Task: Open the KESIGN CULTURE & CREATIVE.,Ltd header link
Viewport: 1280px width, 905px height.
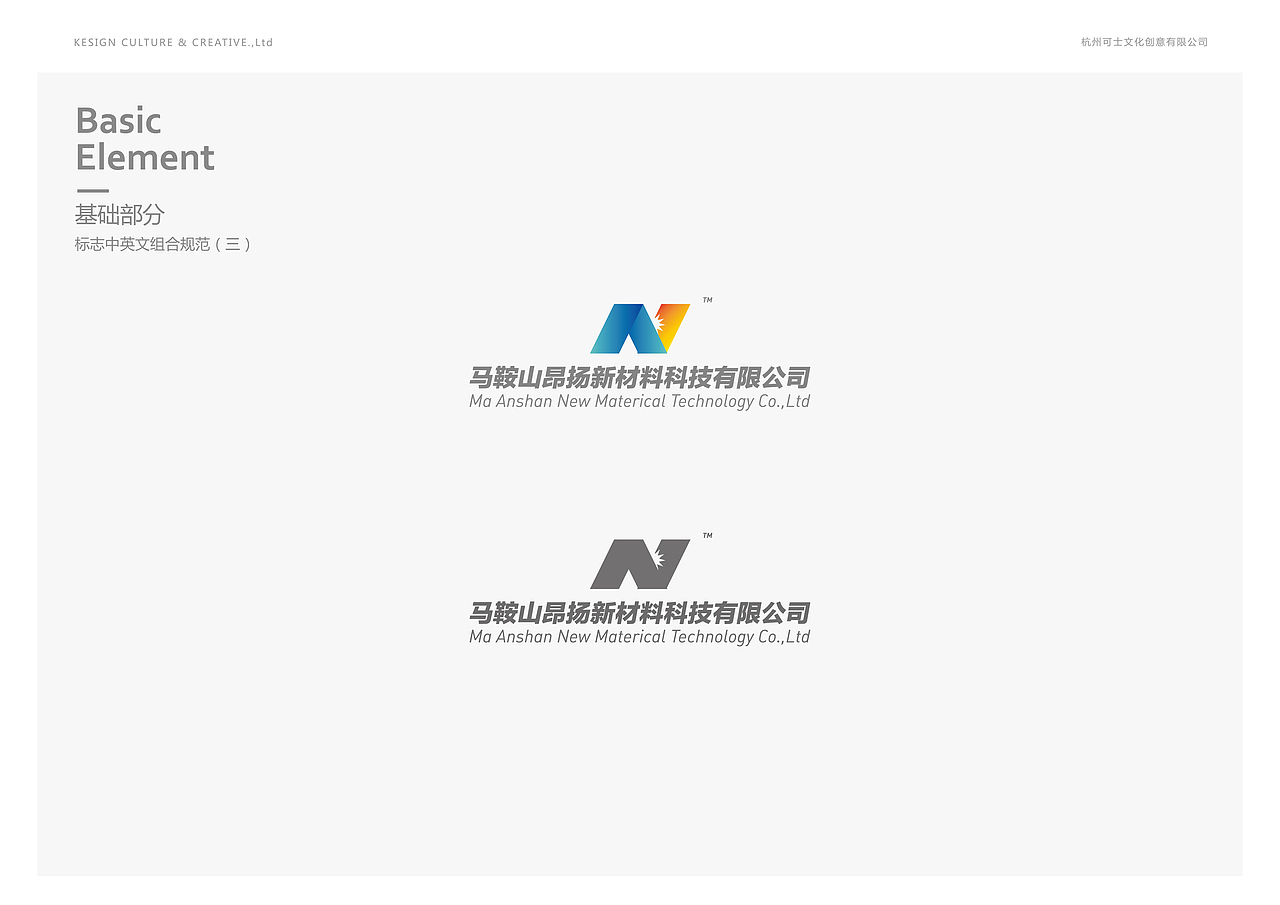Action: pyautogui.click(x=174, y=42)
